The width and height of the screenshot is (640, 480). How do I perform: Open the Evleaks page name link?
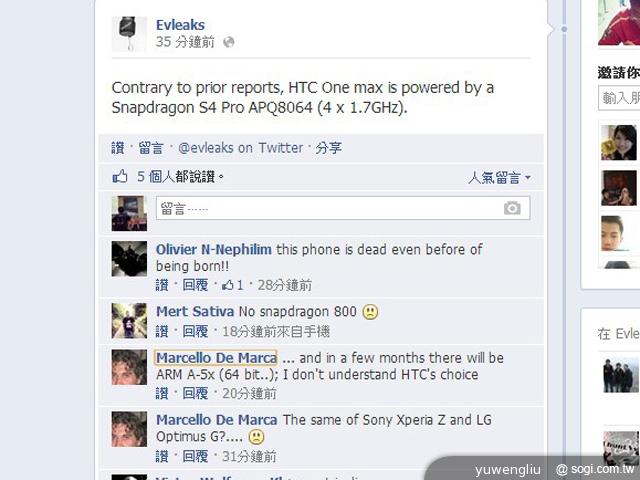[180, 25]
